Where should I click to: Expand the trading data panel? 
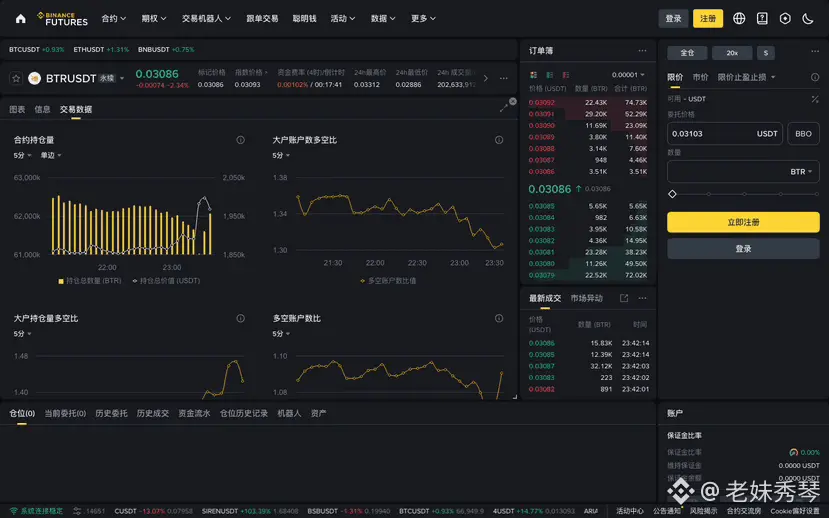coord(503,108)
